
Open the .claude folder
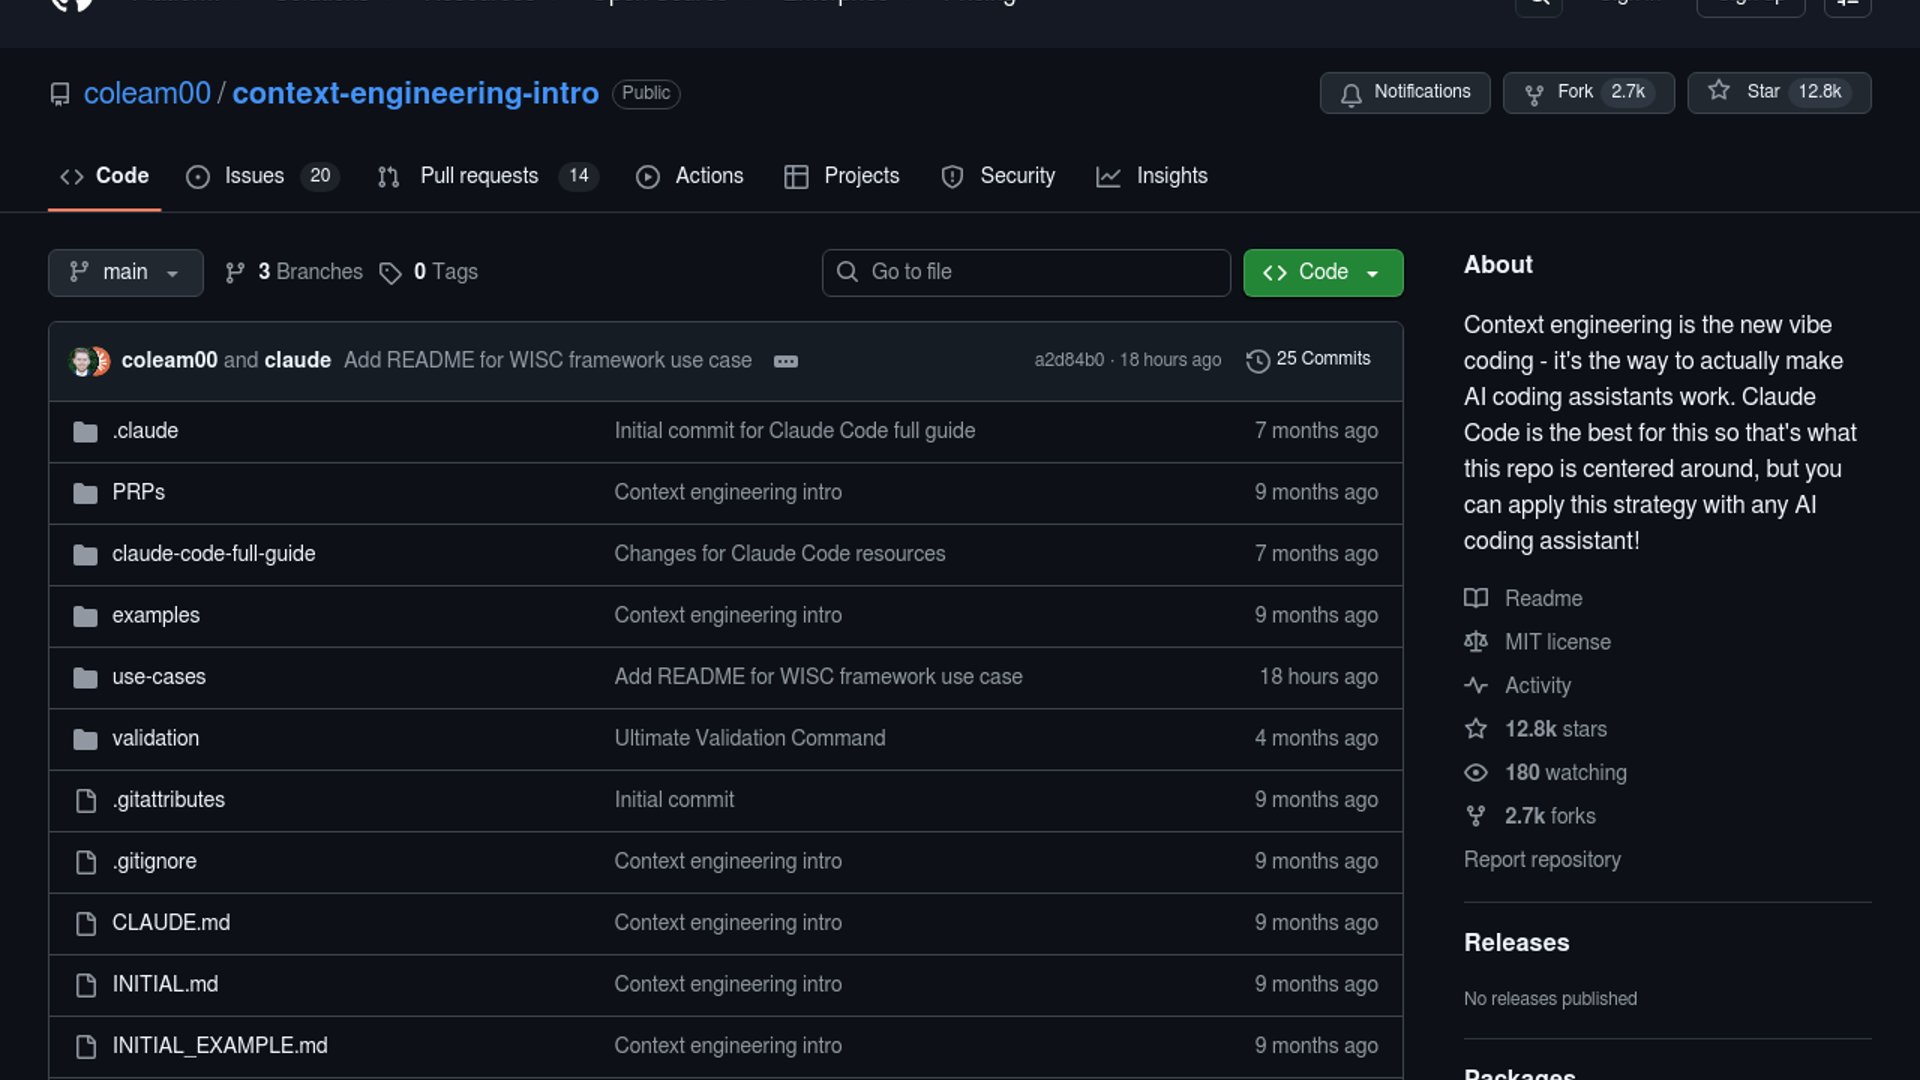[x=145, y=431]
